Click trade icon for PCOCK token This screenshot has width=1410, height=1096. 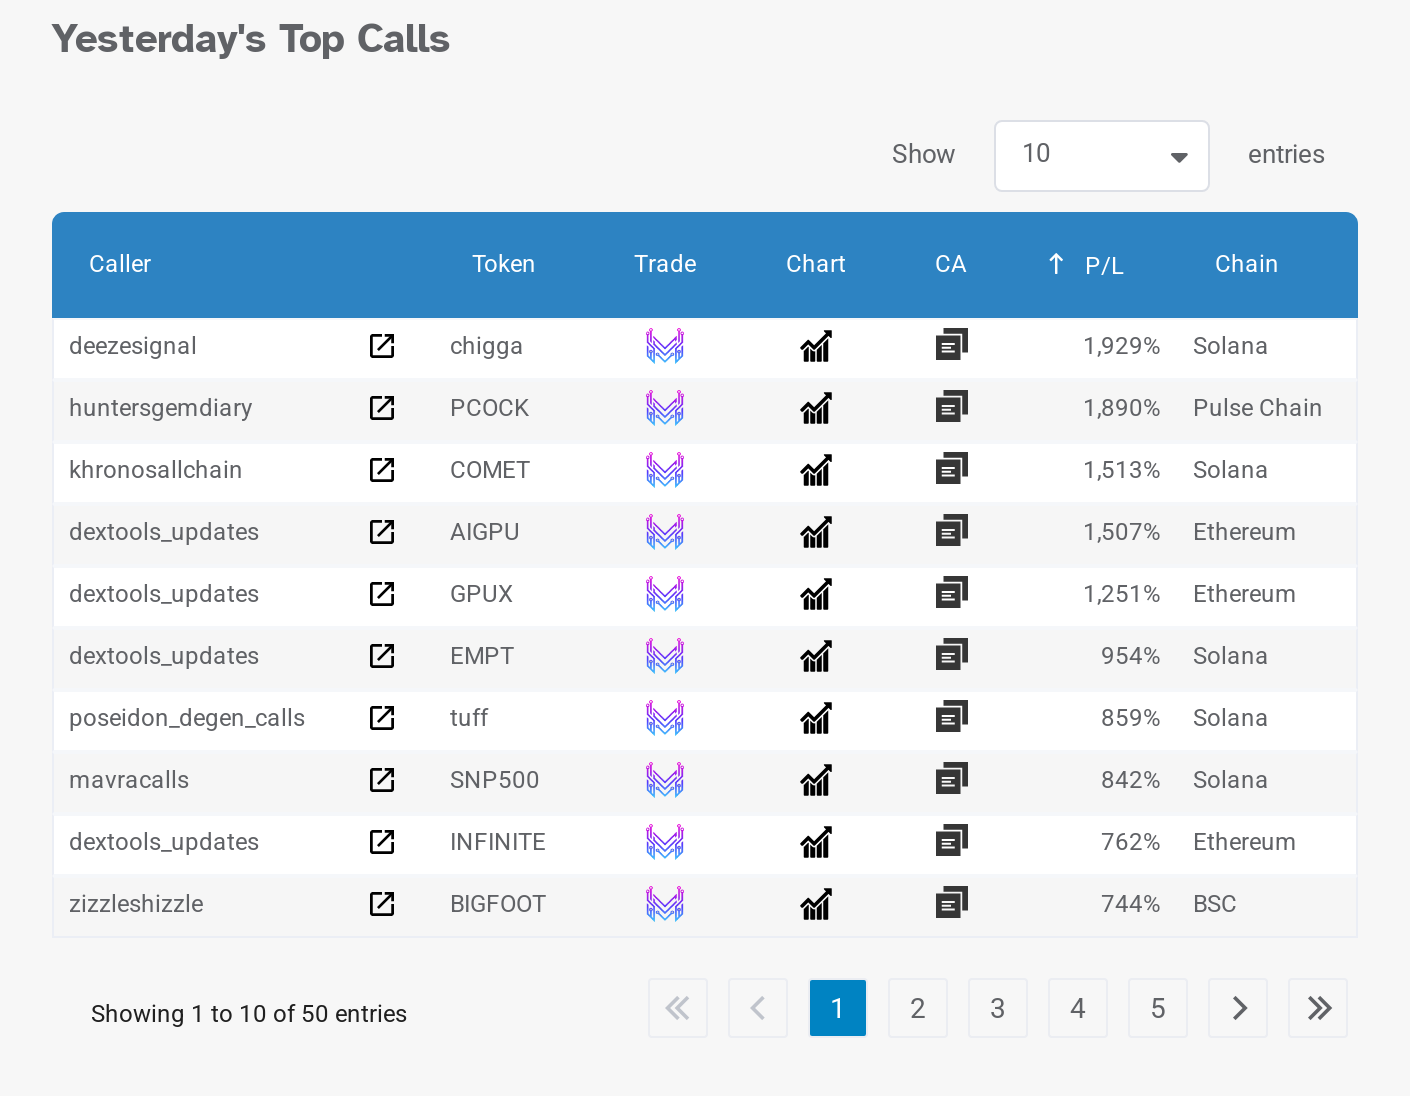664,408
